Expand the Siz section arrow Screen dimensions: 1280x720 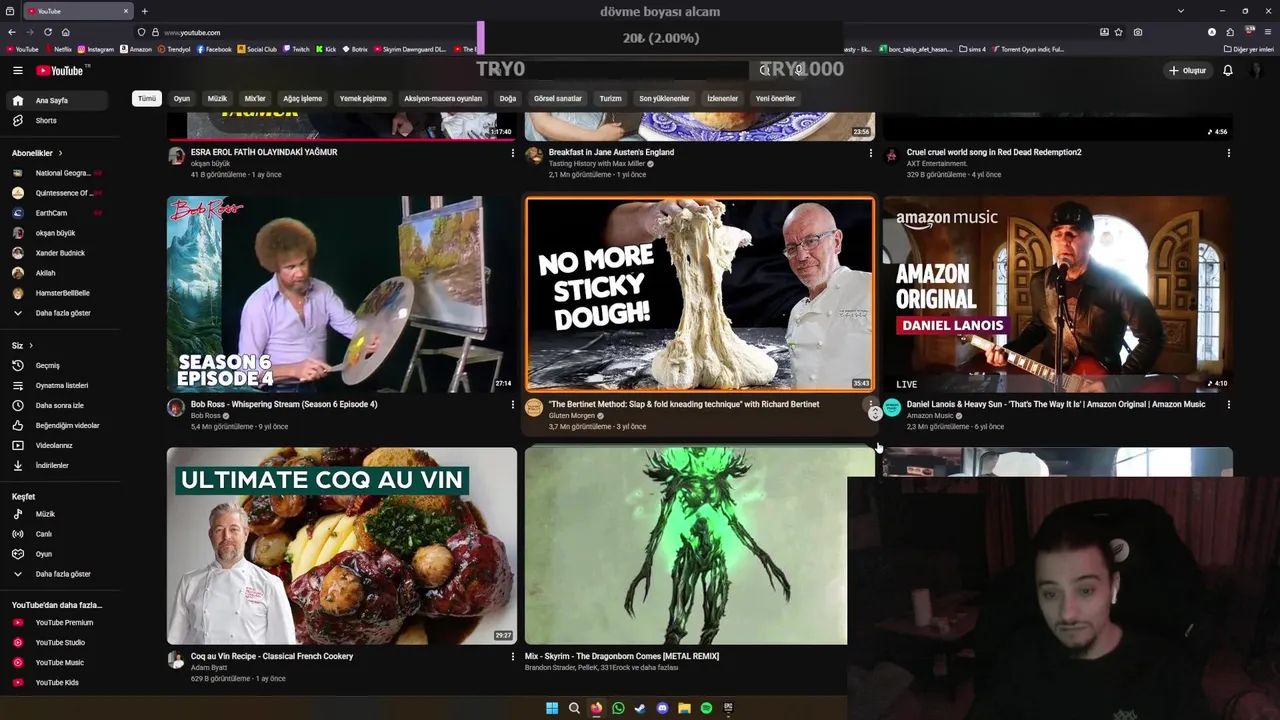coord(30,345)
